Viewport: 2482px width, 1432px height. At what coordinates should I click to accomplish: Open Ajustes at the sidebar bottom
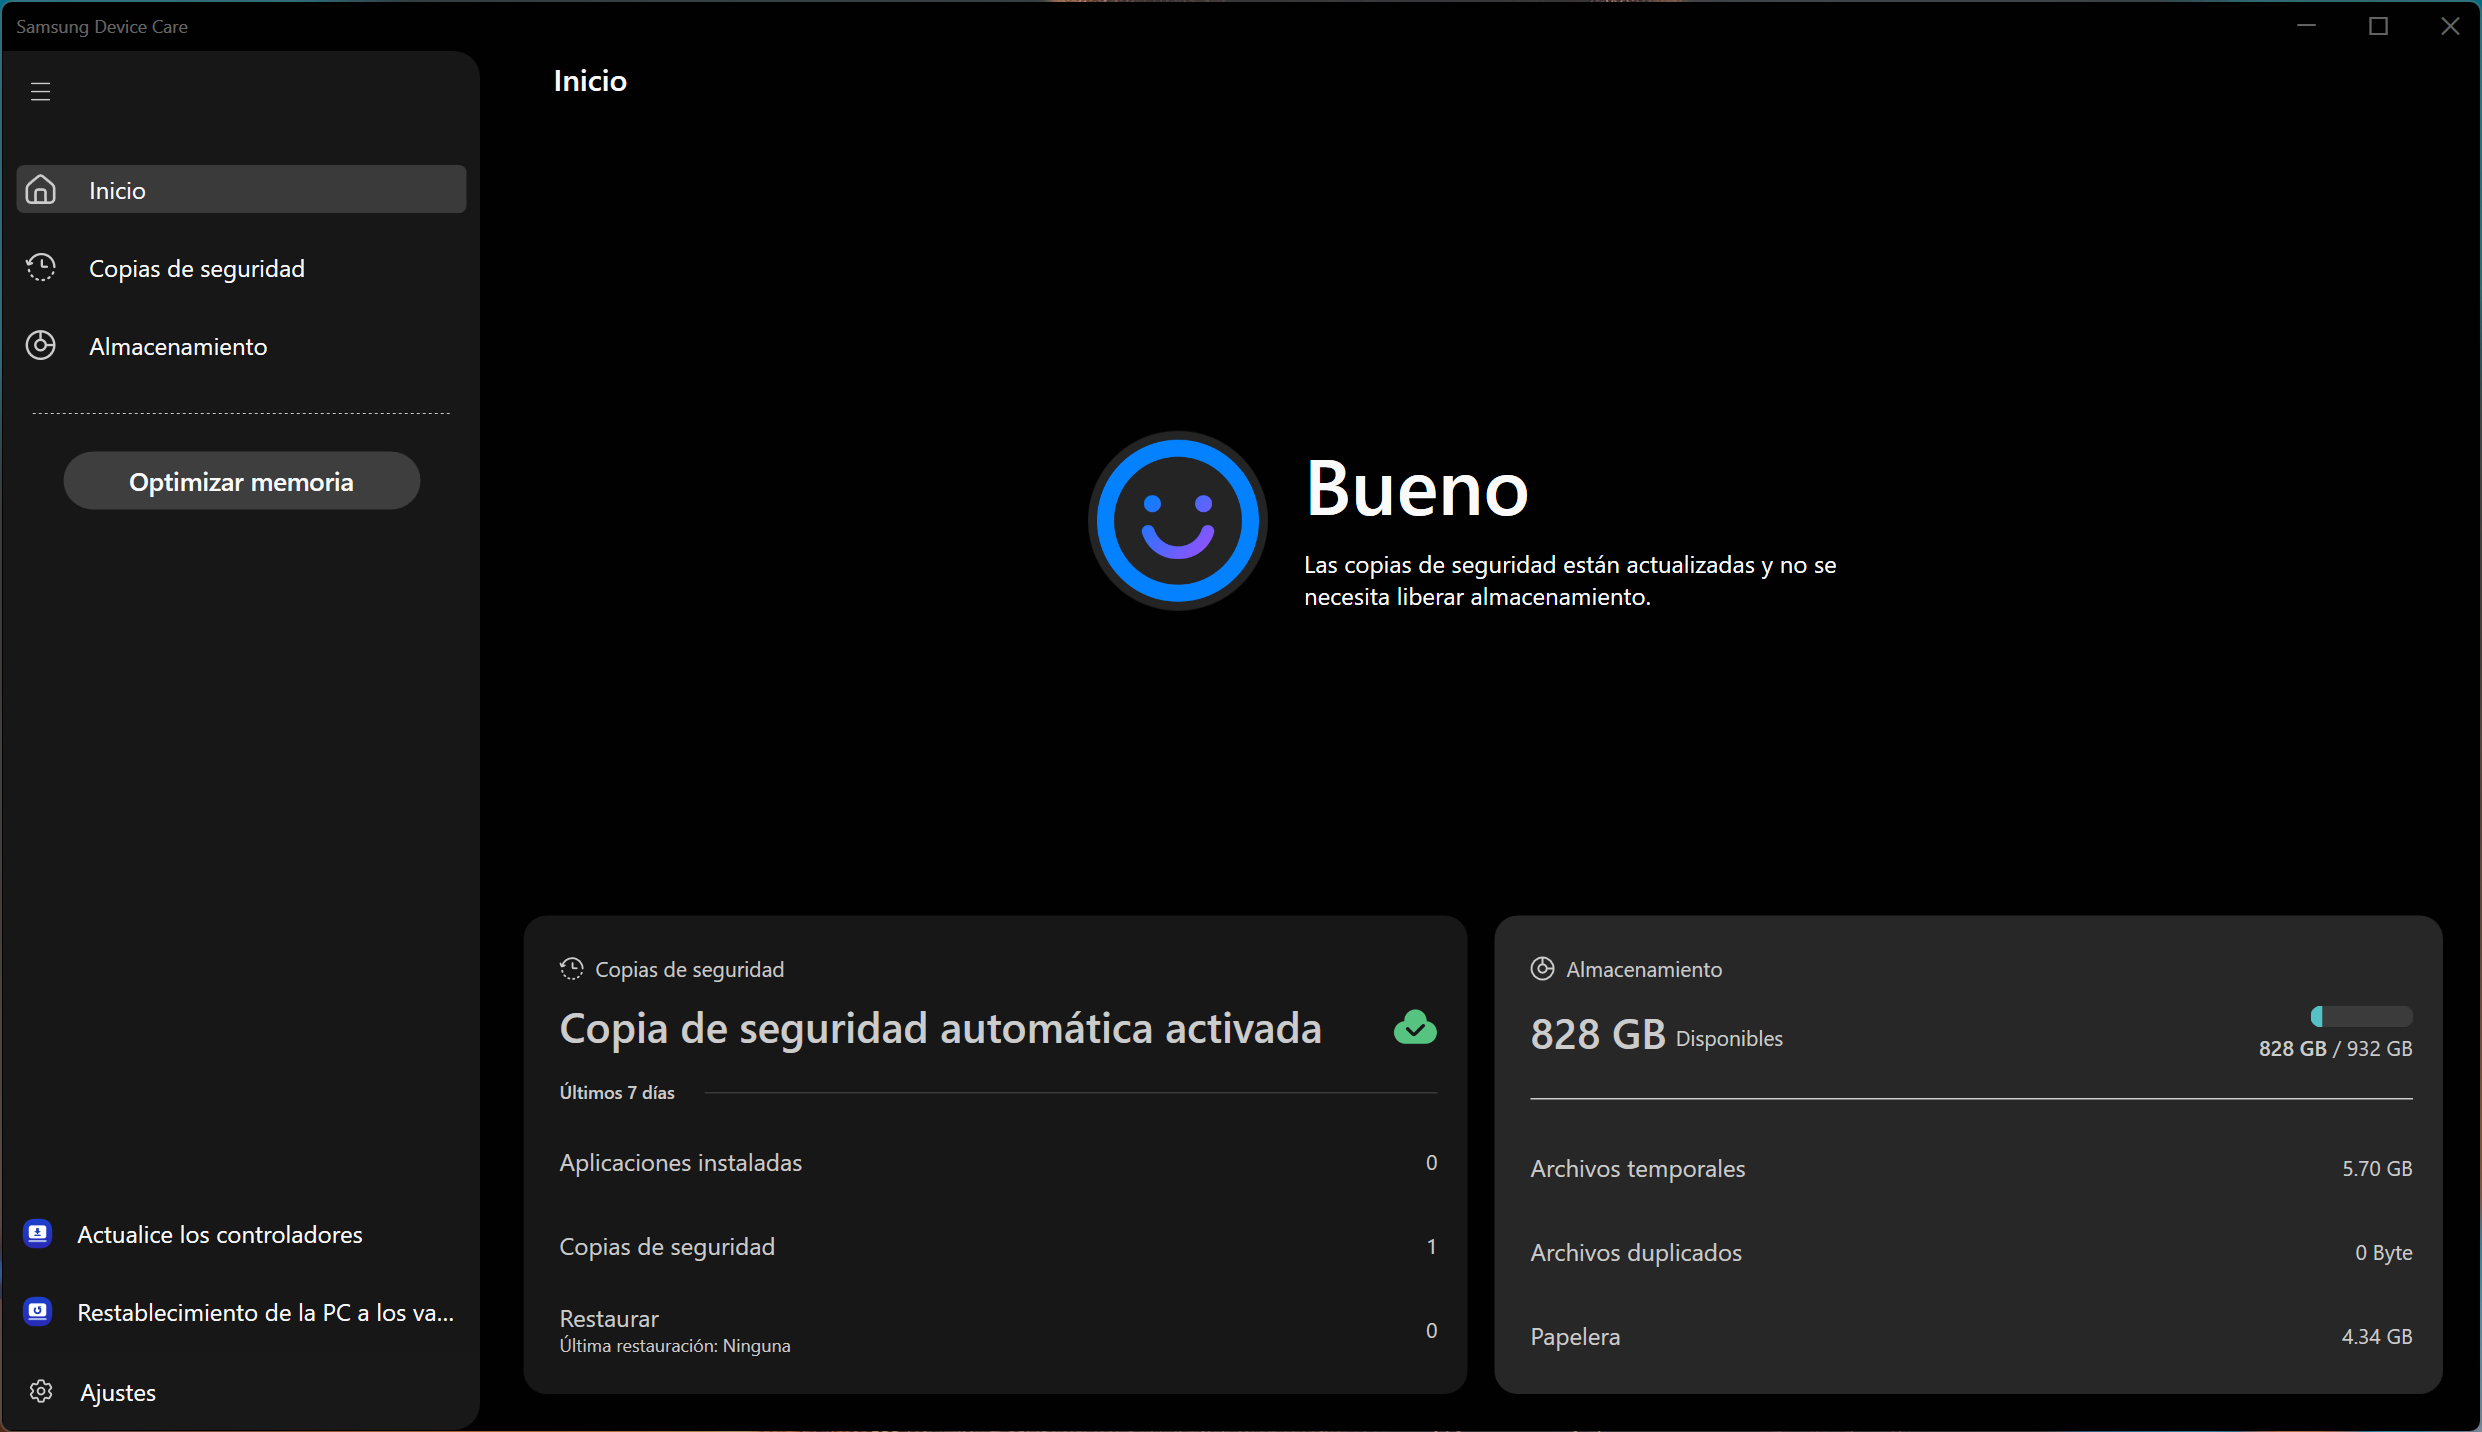point(118,1392)
